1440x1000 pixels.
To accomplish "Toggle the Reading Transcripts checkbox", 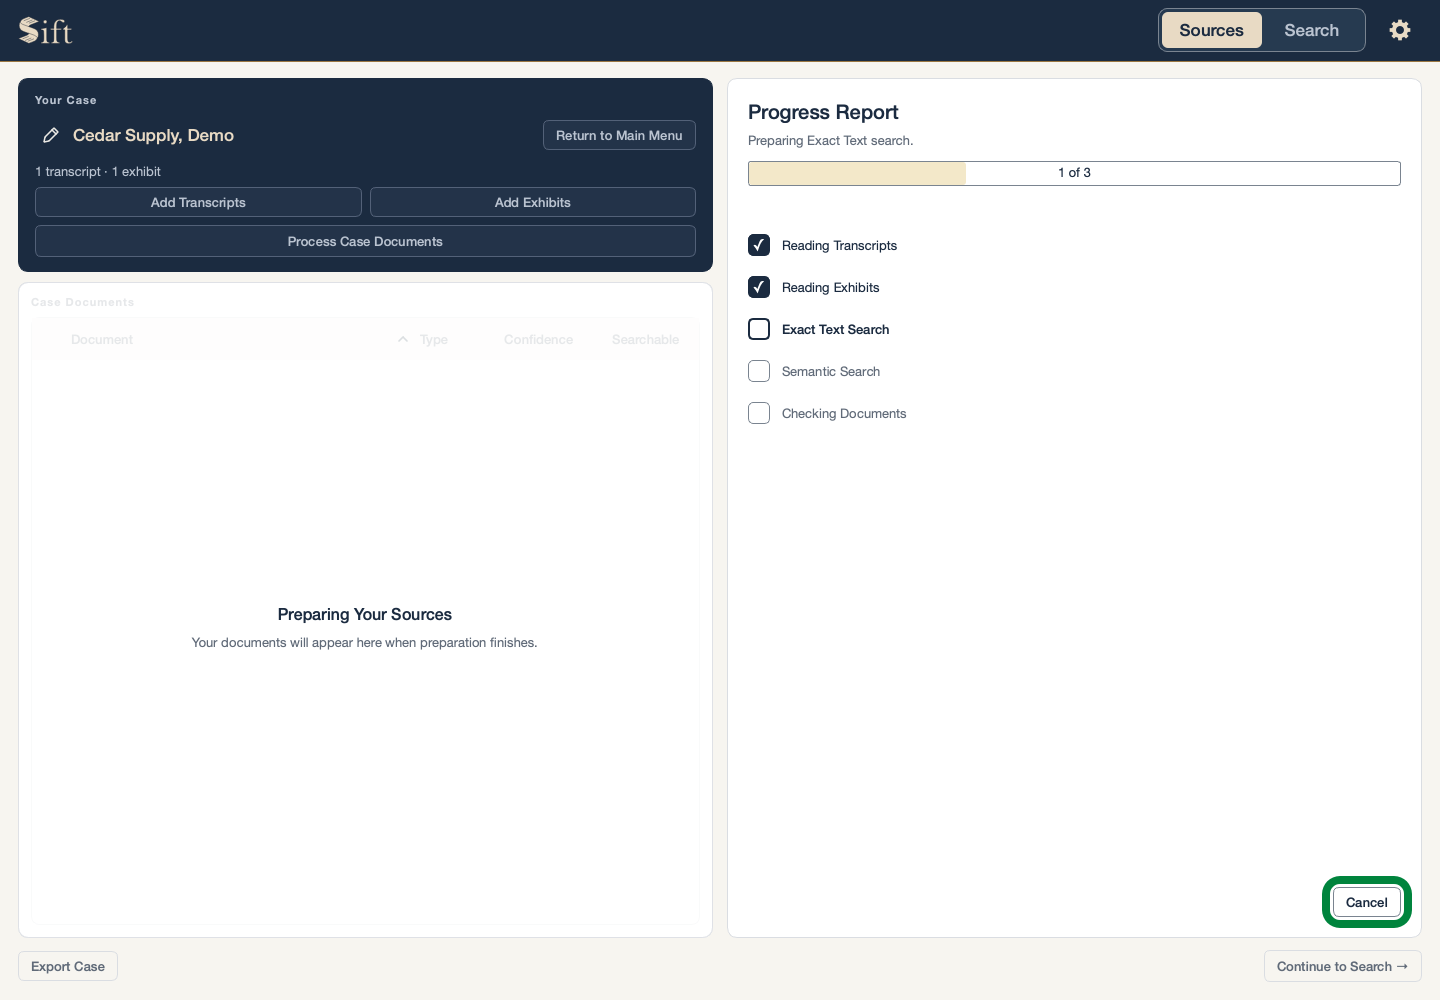I will pos(759,245).
